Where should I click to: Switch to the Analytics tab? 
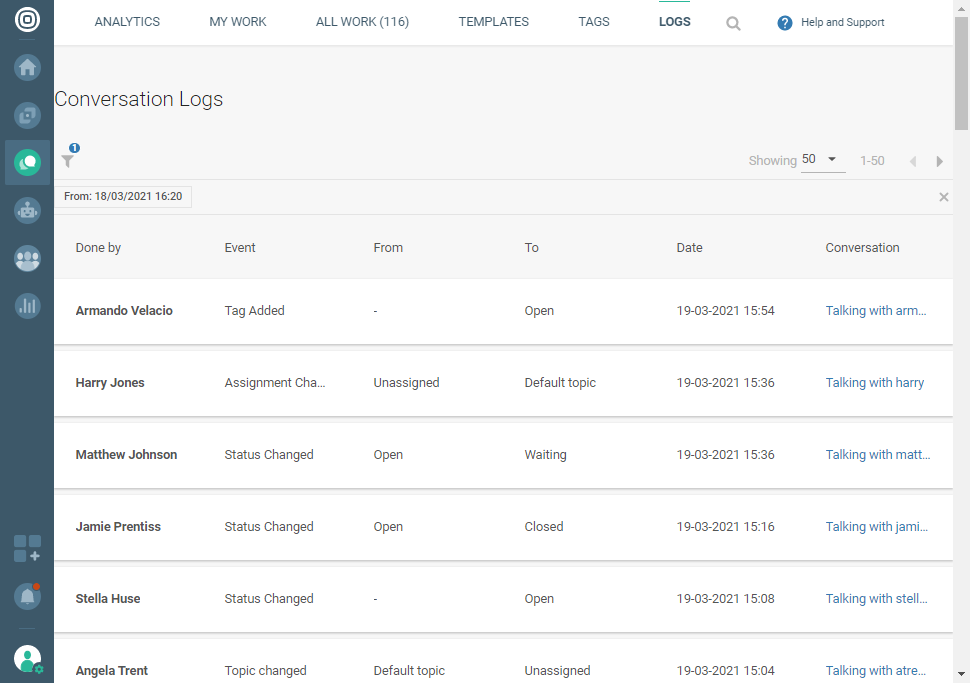pos(127,22)
